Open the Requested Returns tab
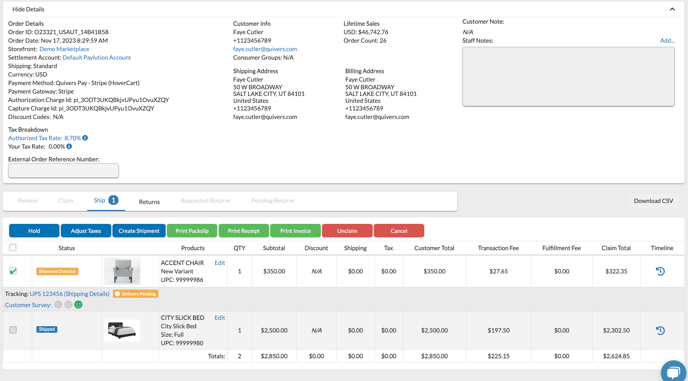This screenshot has width=688, height=381. coord(205,201)
